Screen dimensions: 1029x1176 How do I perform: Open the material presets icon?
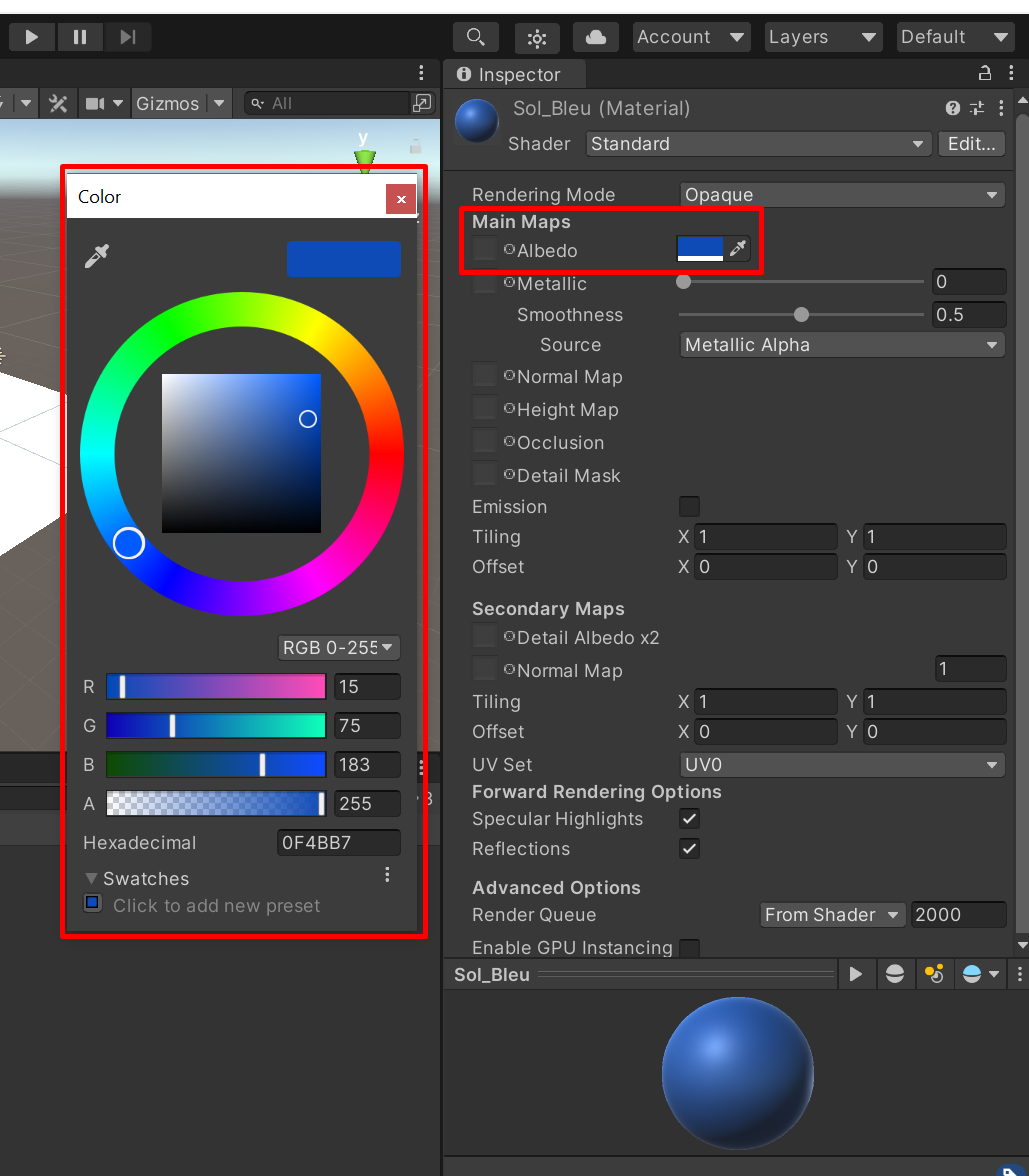coord(976,108)
